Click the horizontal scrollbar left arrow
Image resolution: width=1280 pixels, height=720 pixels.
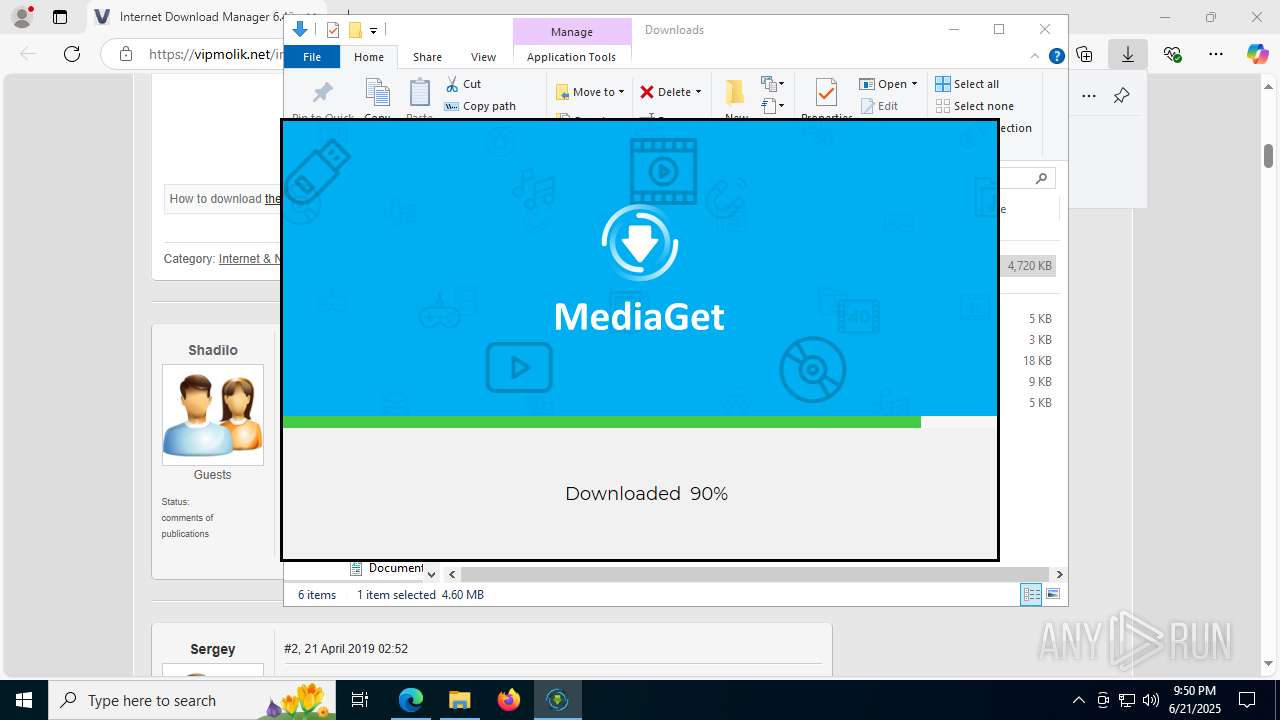452,574
